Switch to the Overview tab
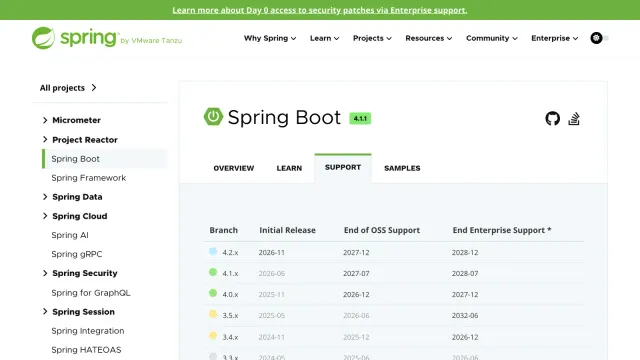 point(233,168)
